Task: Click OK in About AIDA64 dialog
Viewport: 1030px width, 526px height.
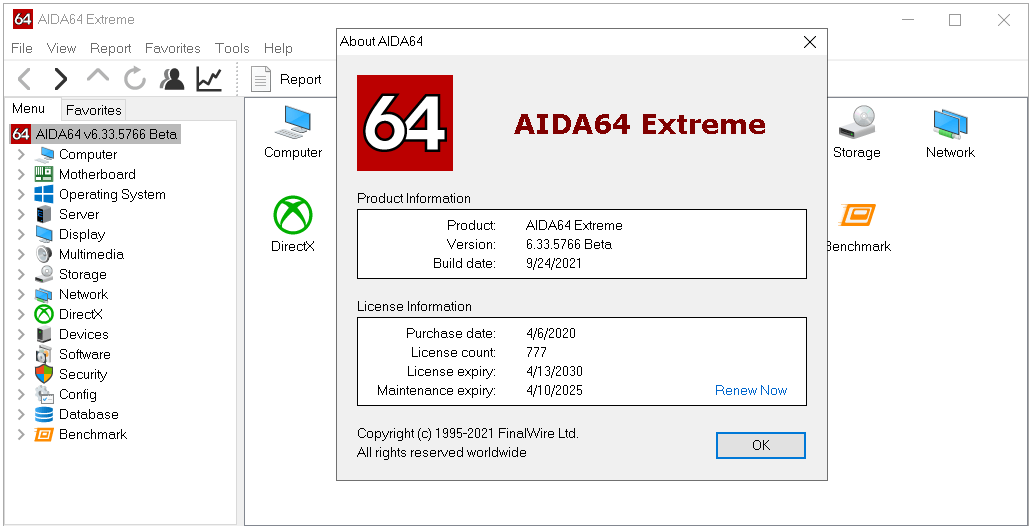Action: (761, 445)
